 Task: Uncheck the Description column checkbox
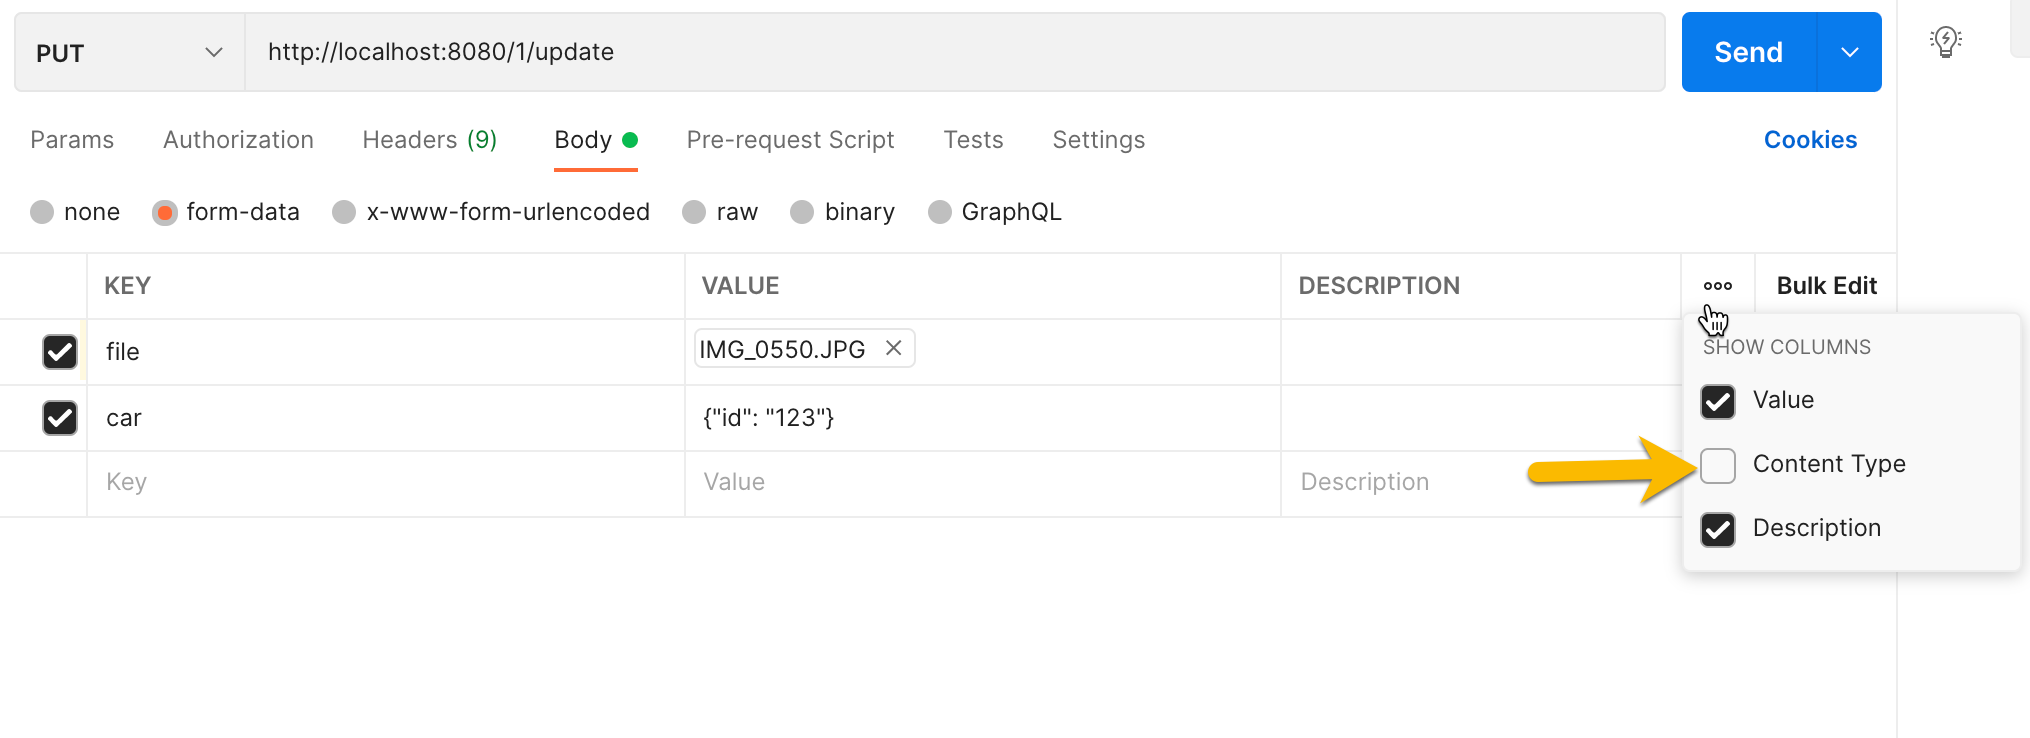pos(1718,529)
